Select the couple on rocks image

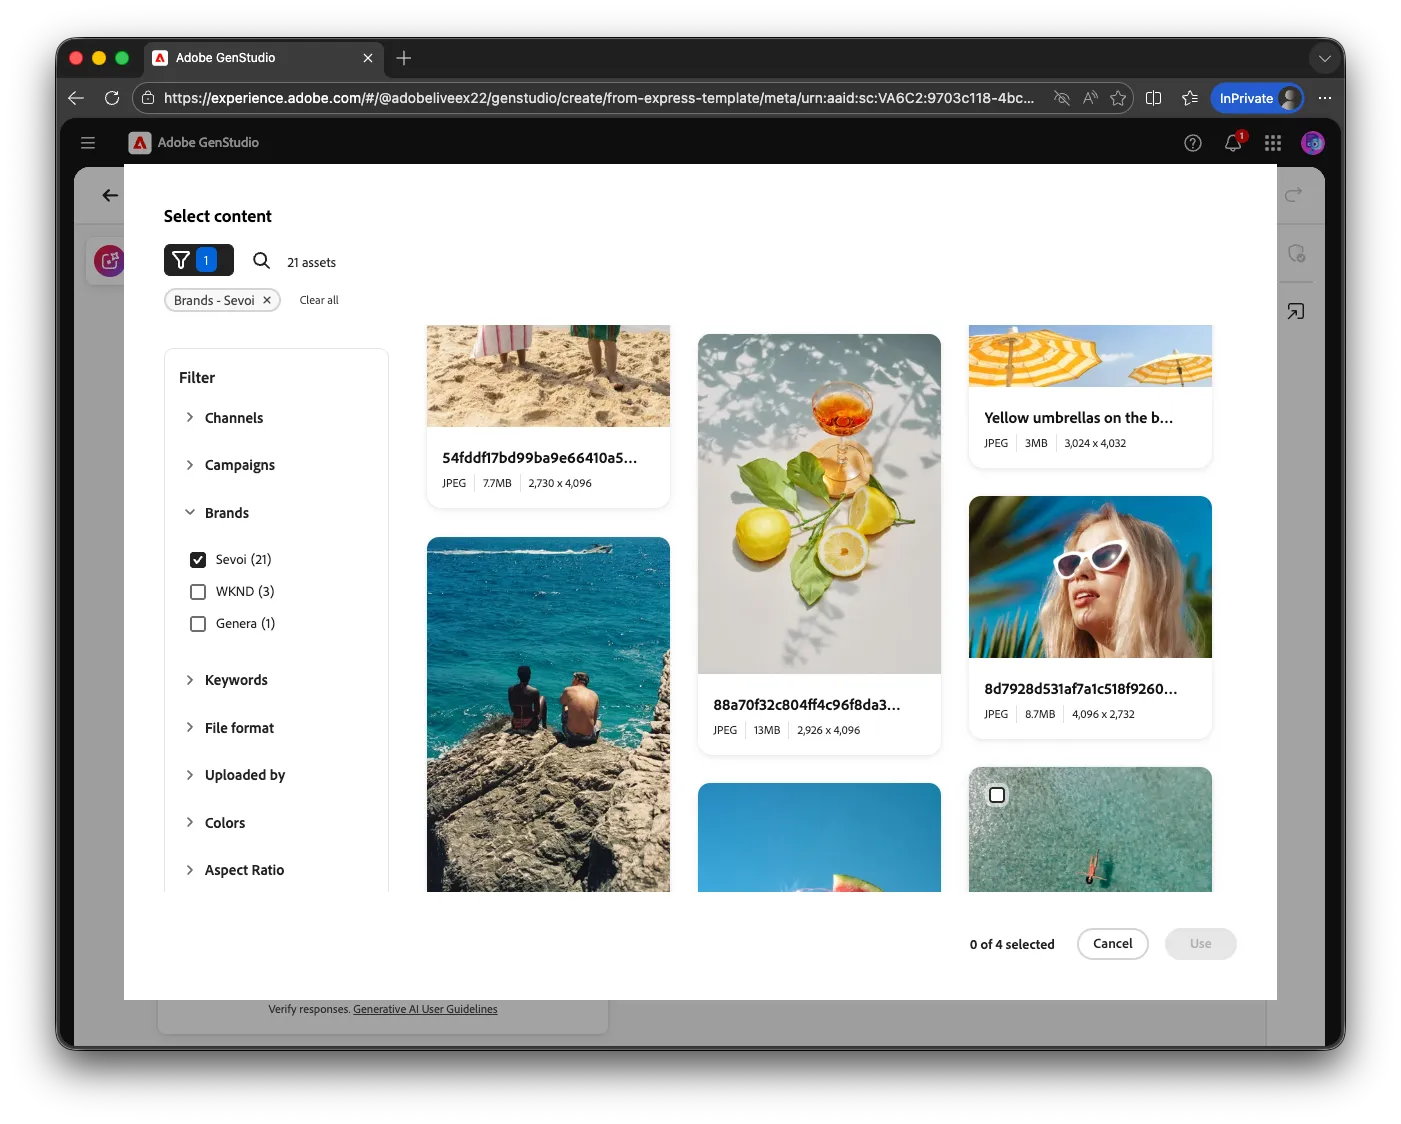[x=548, y=714]
